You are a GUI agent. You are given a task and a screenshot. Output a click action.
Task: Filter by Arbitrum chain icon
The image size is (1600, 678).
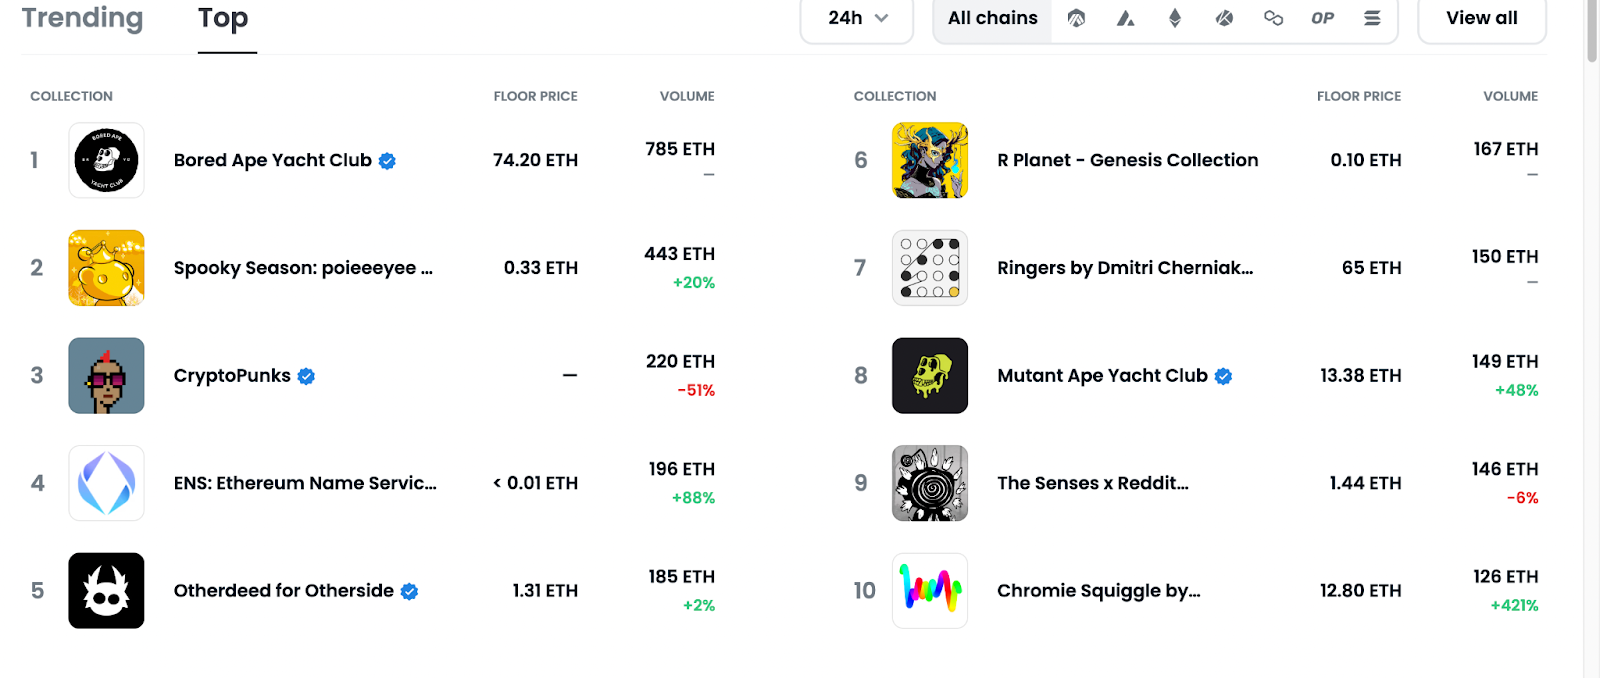(x=1076, y=18)
